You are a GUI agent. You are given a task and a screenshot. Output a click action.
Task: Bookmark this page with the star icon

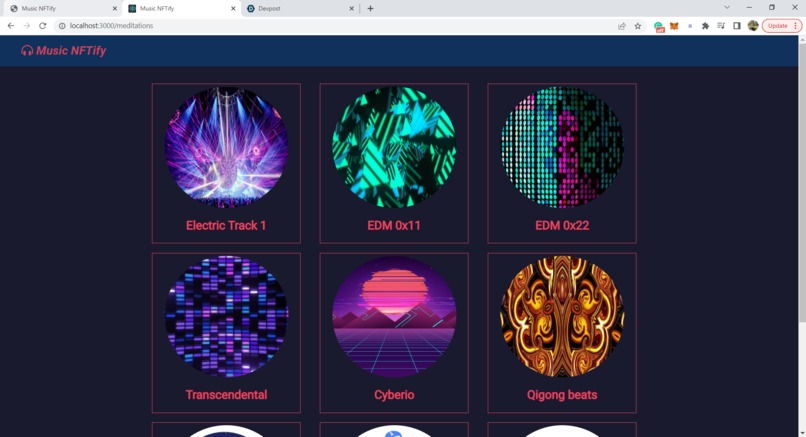[x=638, y=26]
